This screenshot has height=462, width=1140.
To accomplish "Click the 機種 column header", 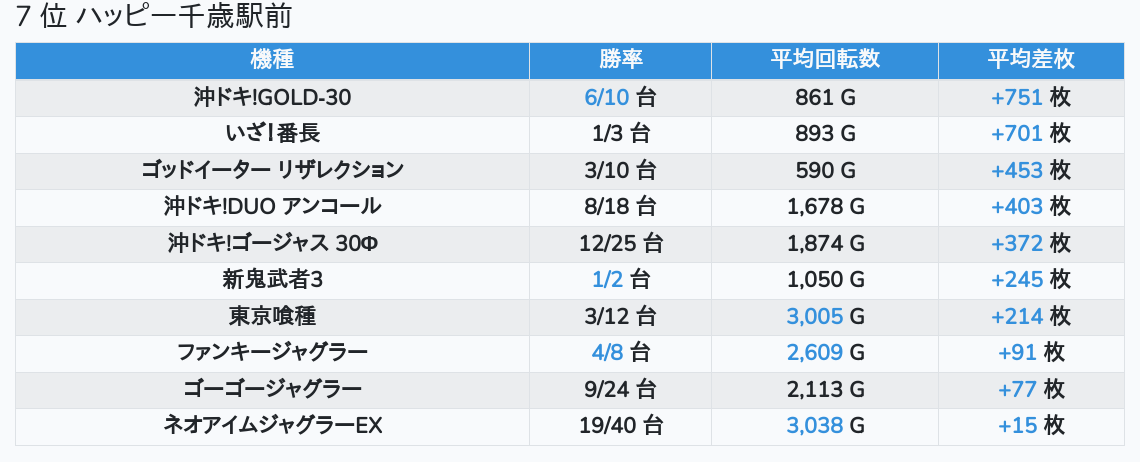I will pos(272,59).
